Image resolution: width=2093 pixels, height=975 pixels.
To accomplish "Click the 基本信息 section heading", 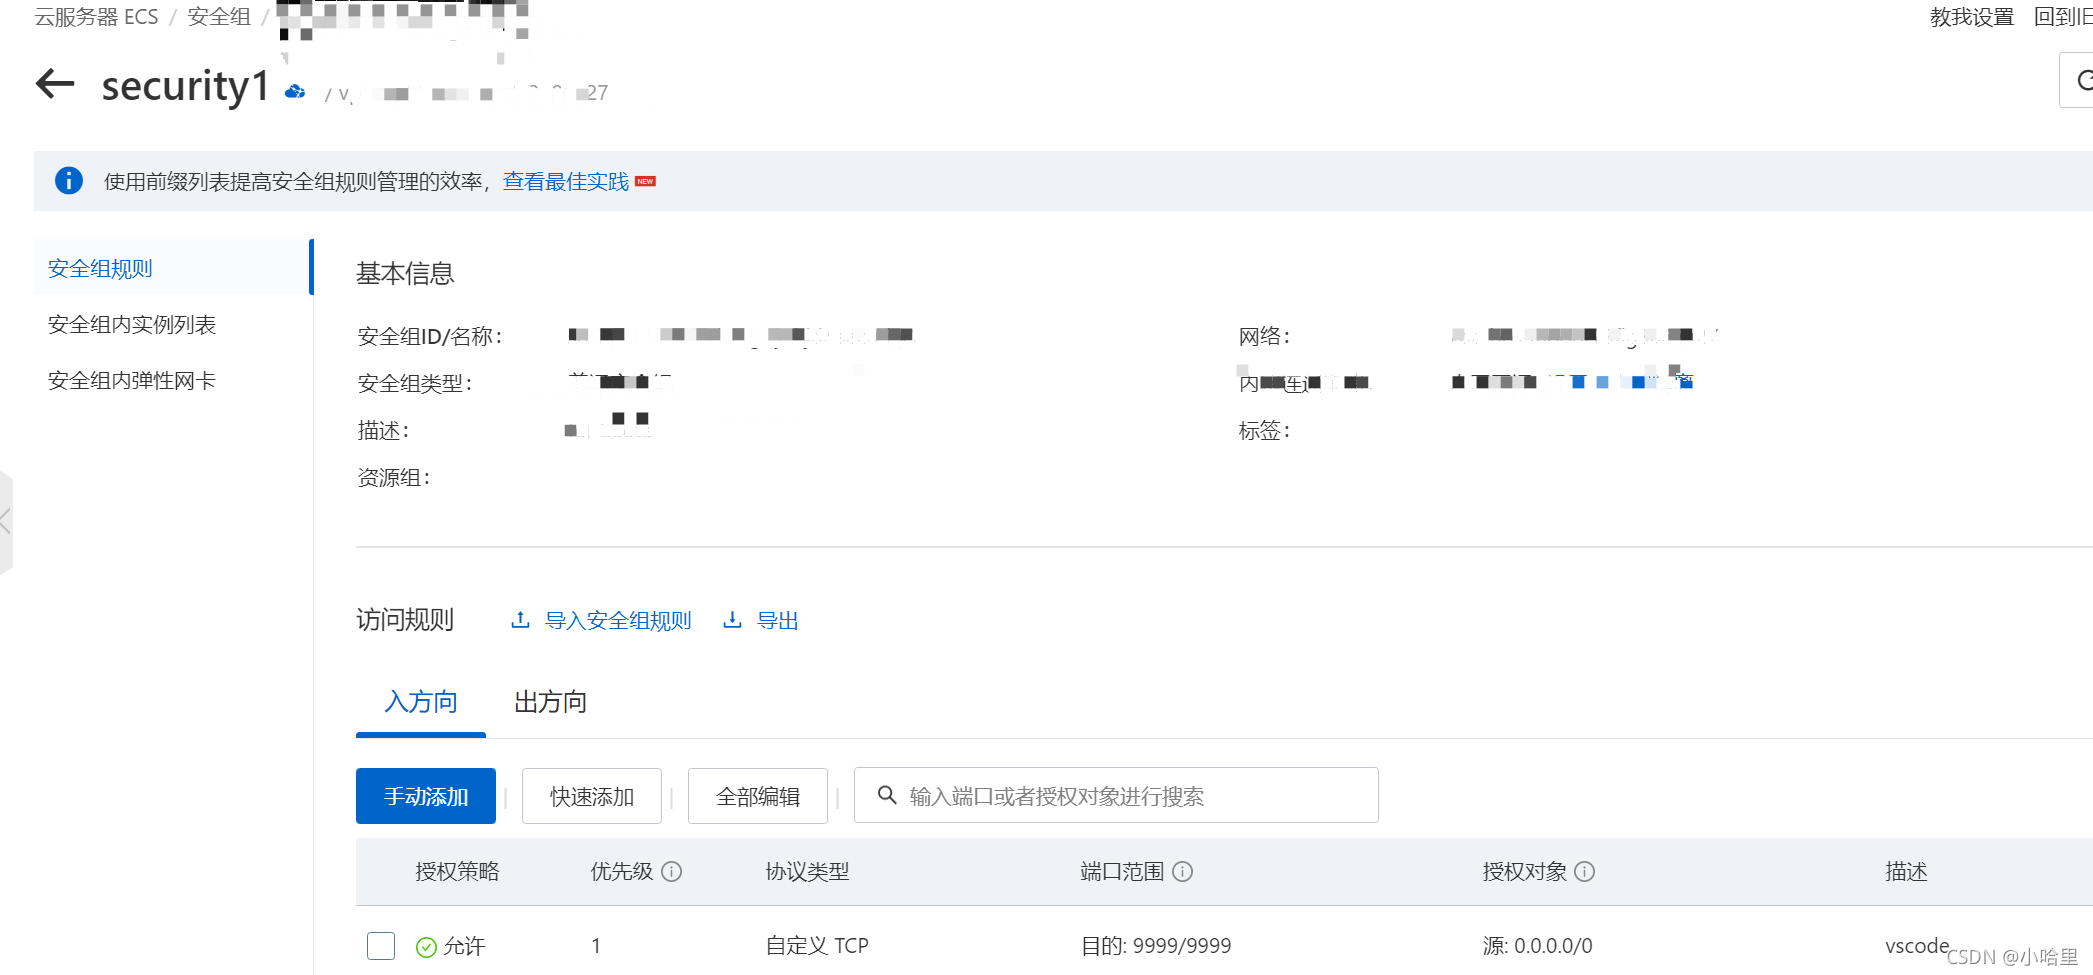I will click(x=405, y=273).
